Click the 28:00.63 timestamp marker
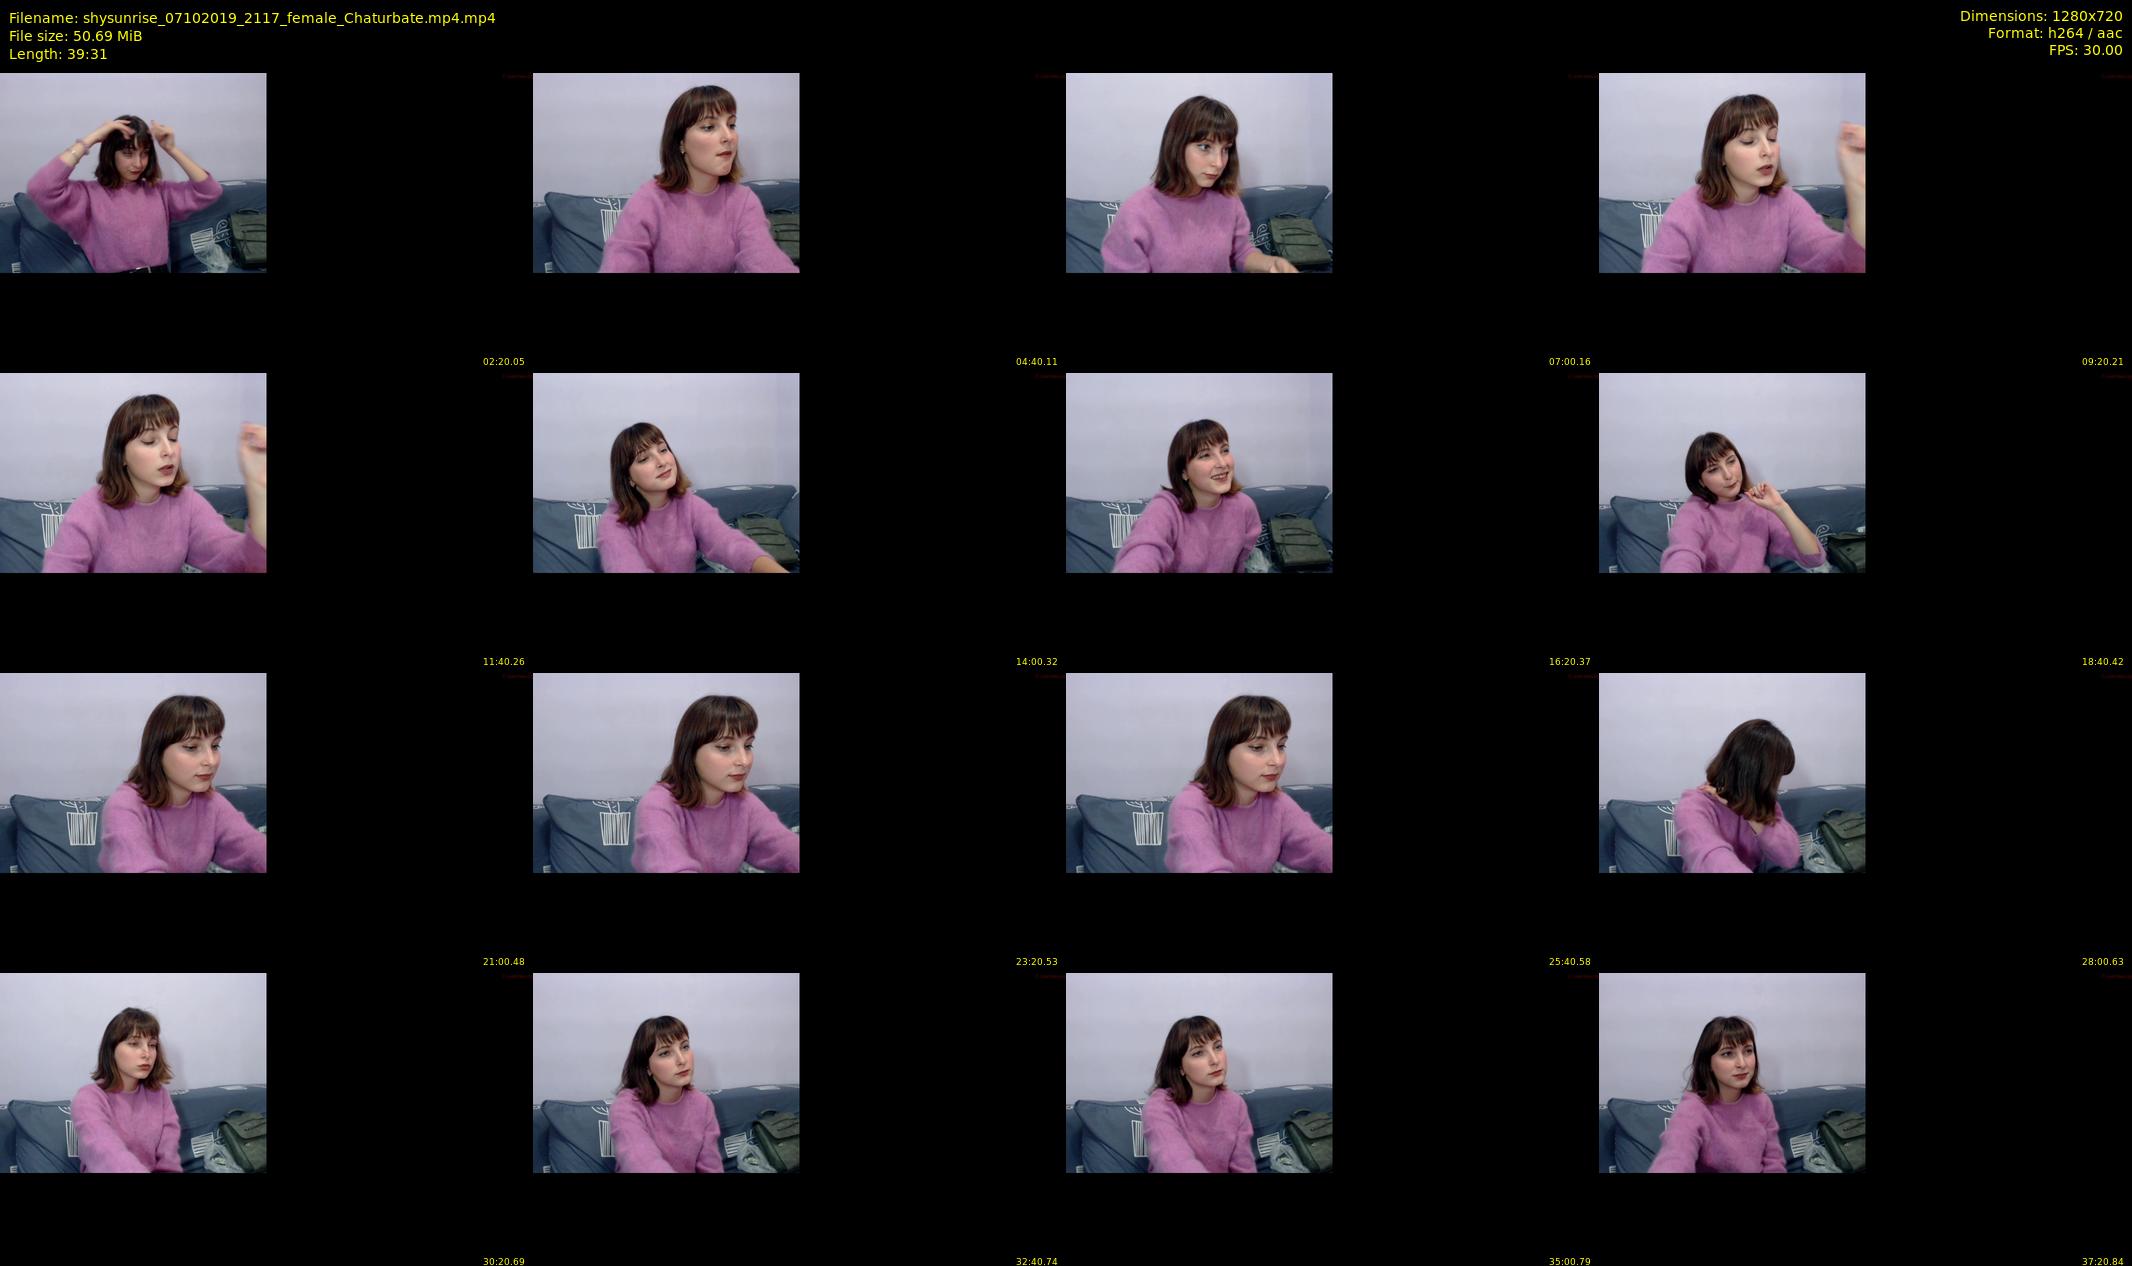 (2102, 962)
